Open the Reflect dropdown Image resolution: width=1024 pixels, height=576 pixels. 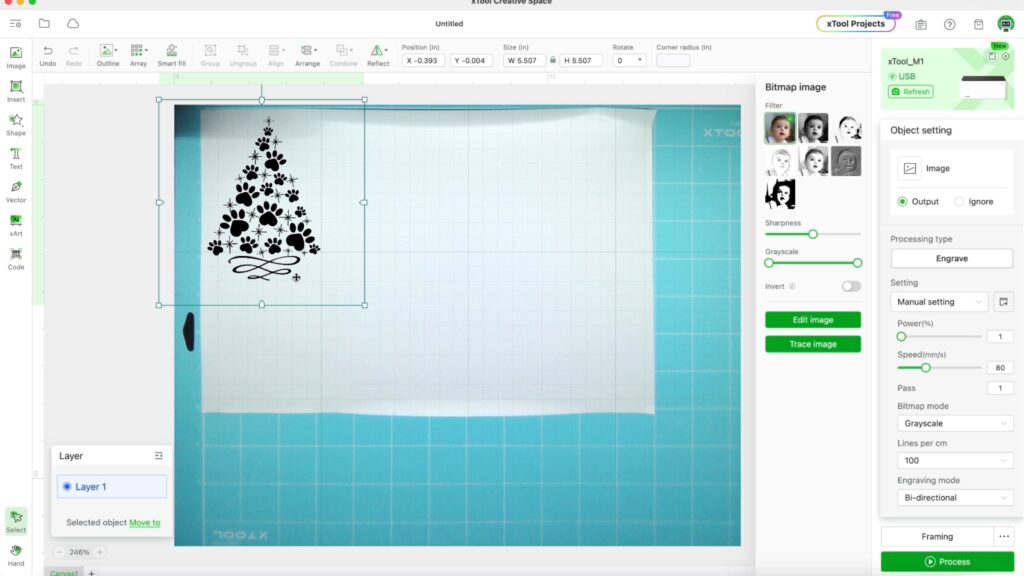tap(378, 56)
